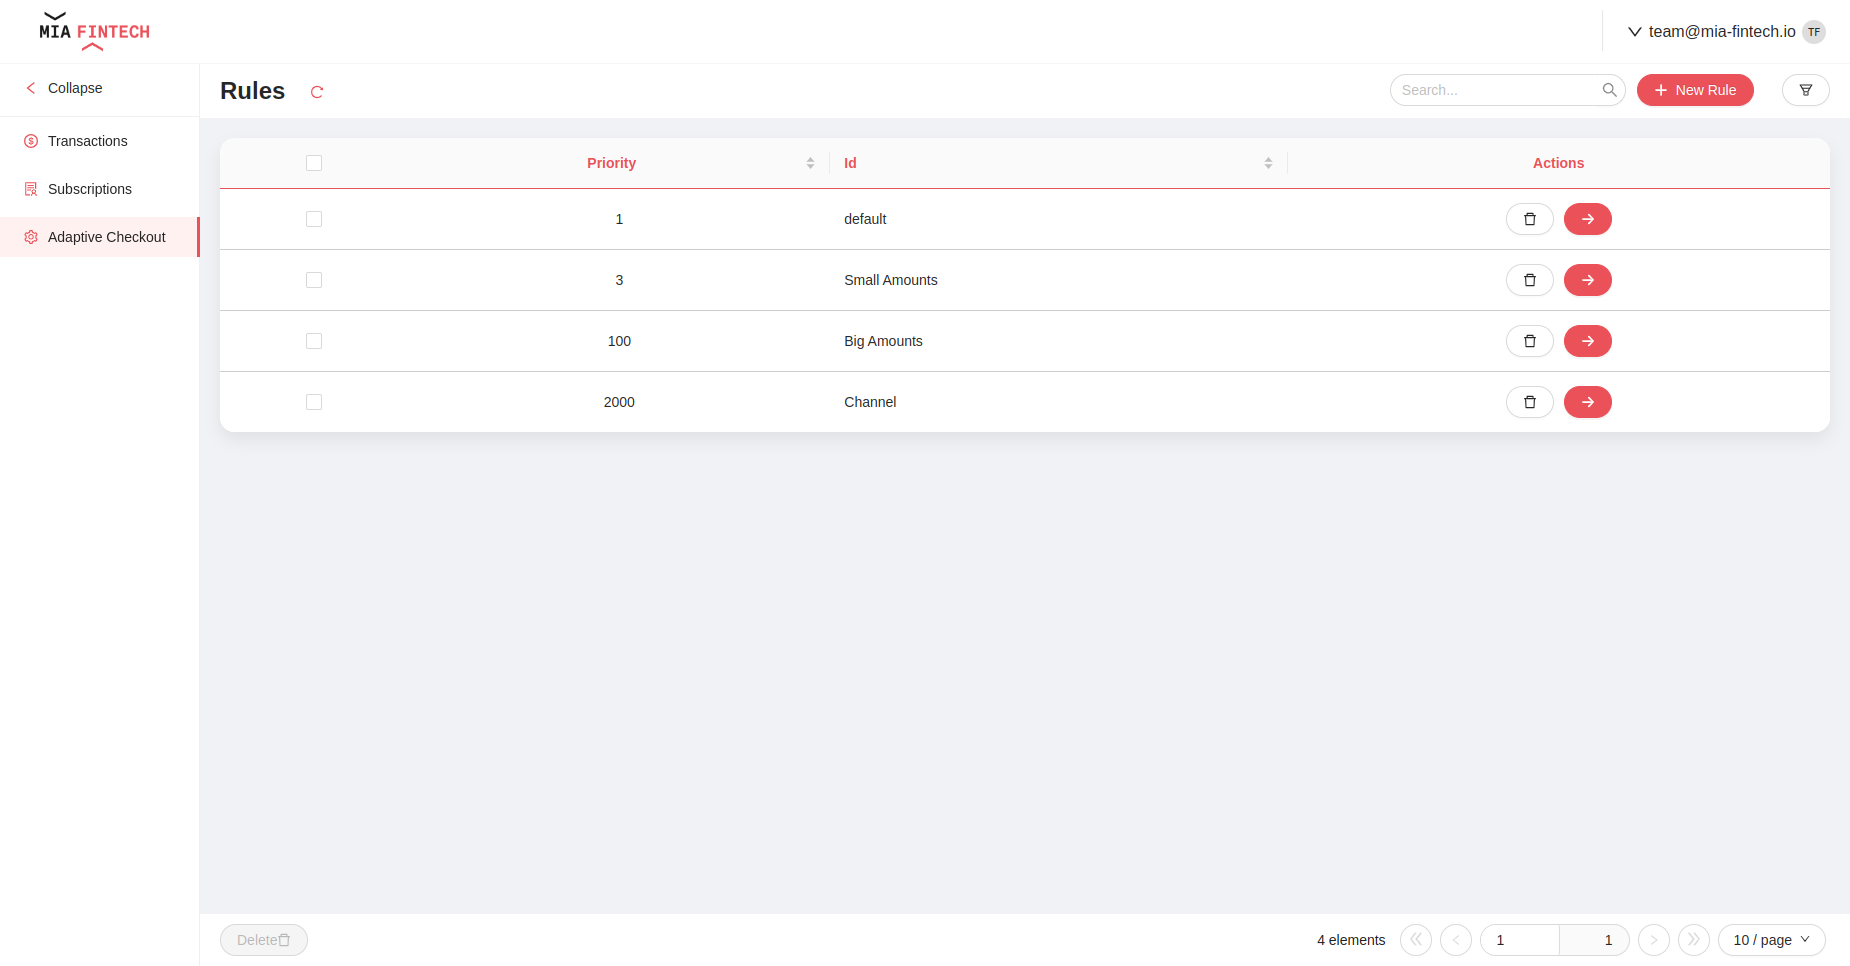Open the filter icon near top right
The image size is (1850, 966).
tap(1806, 90)
